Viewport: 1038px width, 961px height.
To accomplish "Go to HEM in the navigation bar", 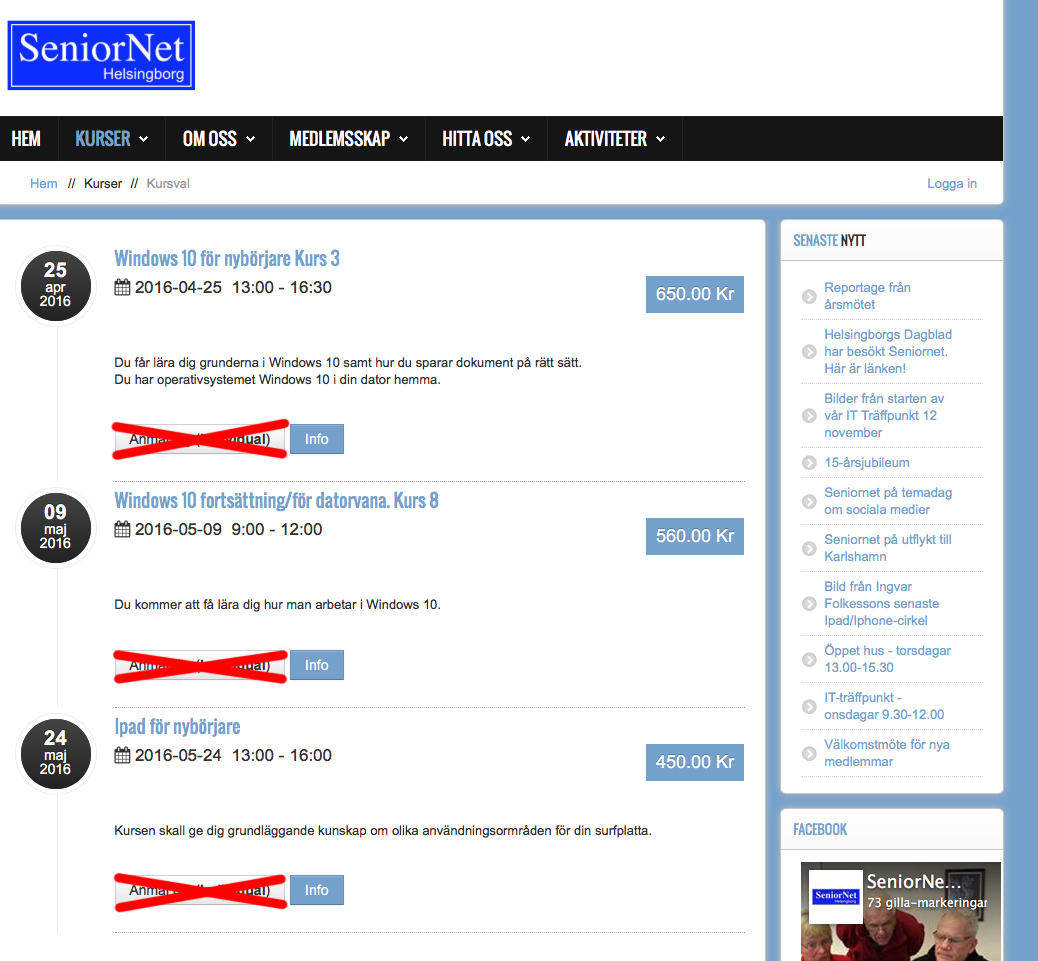I will tap(26, 139).
